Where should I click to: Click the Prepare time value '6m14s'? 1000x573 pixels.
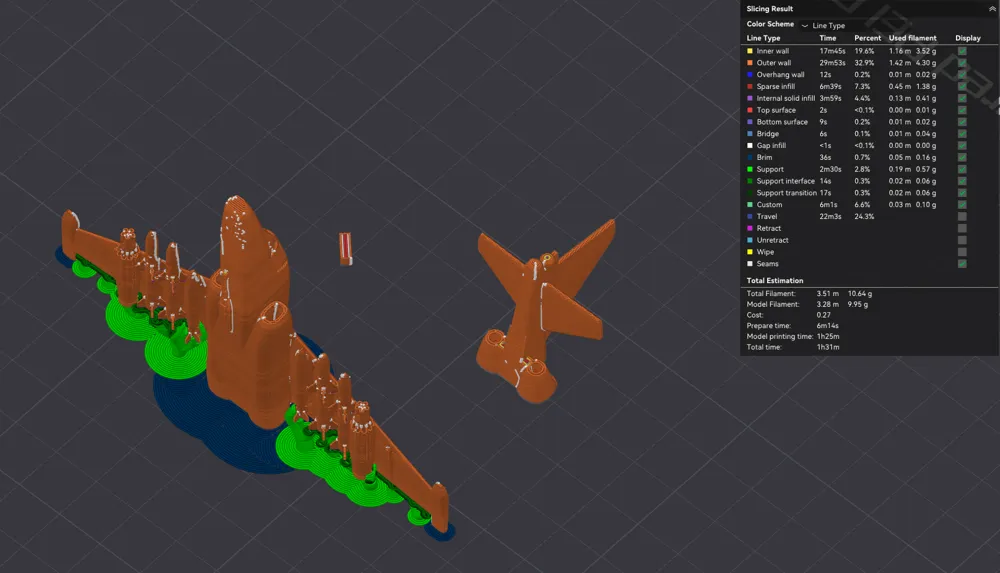[828, 325]
